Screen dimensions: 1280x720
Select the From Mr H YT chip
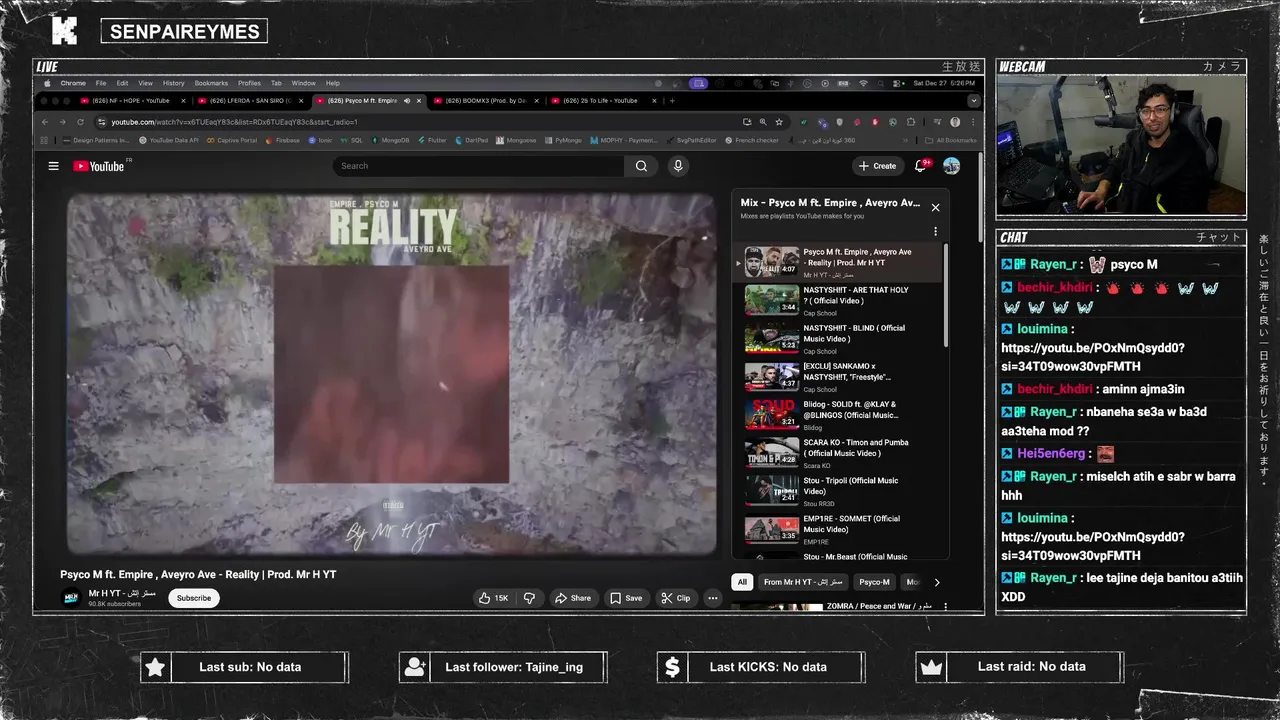[x=803, y=582]
